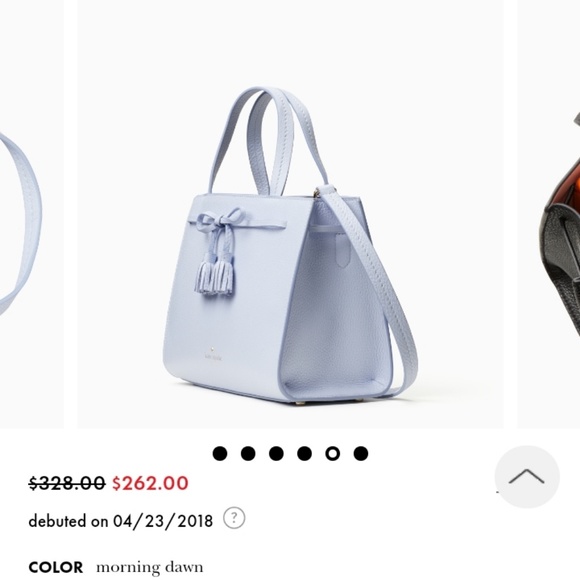The width and height of the screenshot is (580, 580).
Task: Select the sixth carousel dot indicator
Action: click(x=361, y=453)
